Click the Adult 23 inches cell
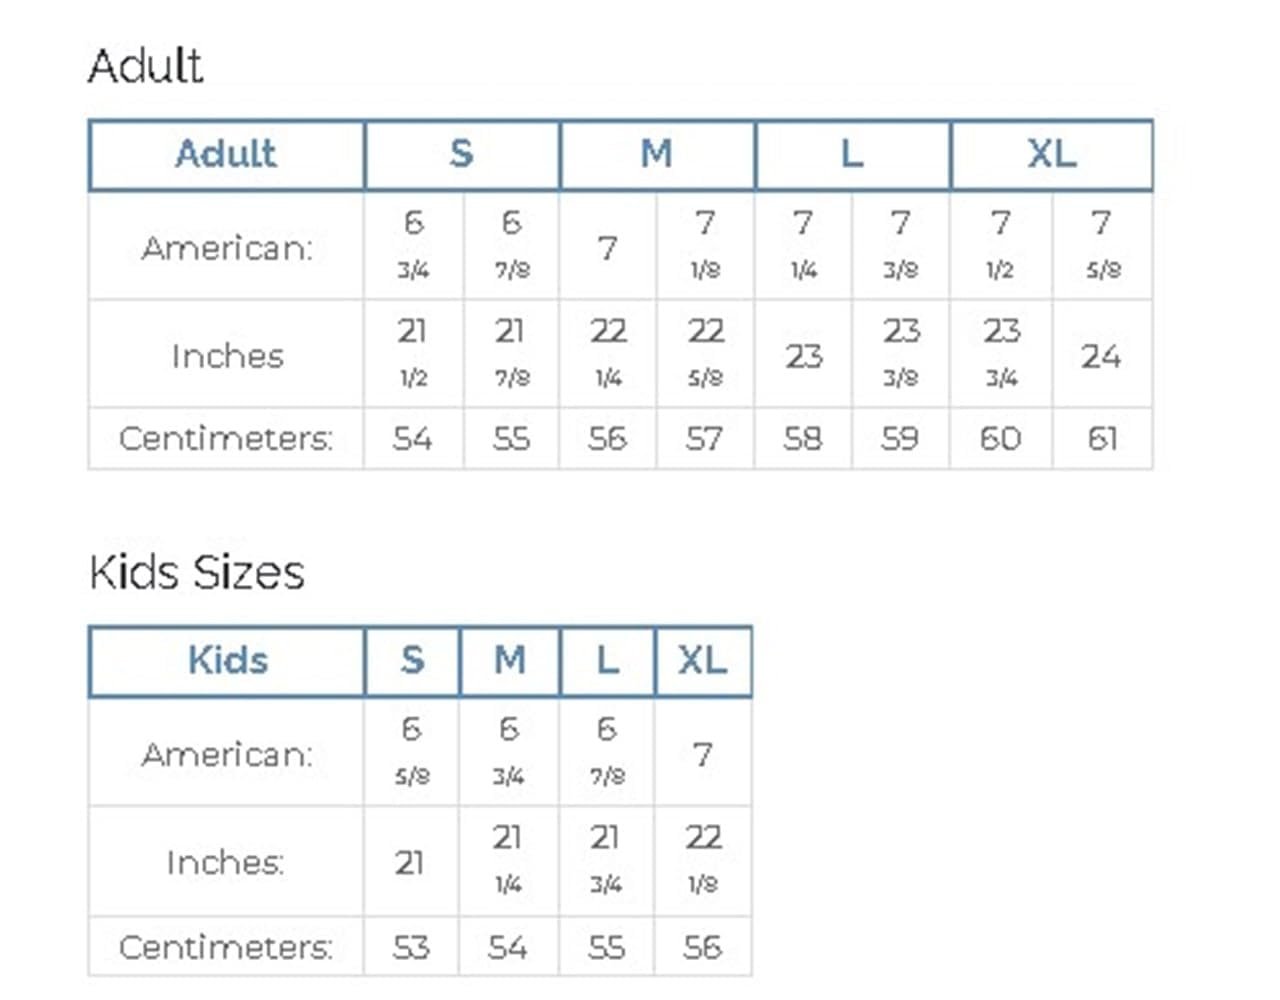 pos(803,354)
